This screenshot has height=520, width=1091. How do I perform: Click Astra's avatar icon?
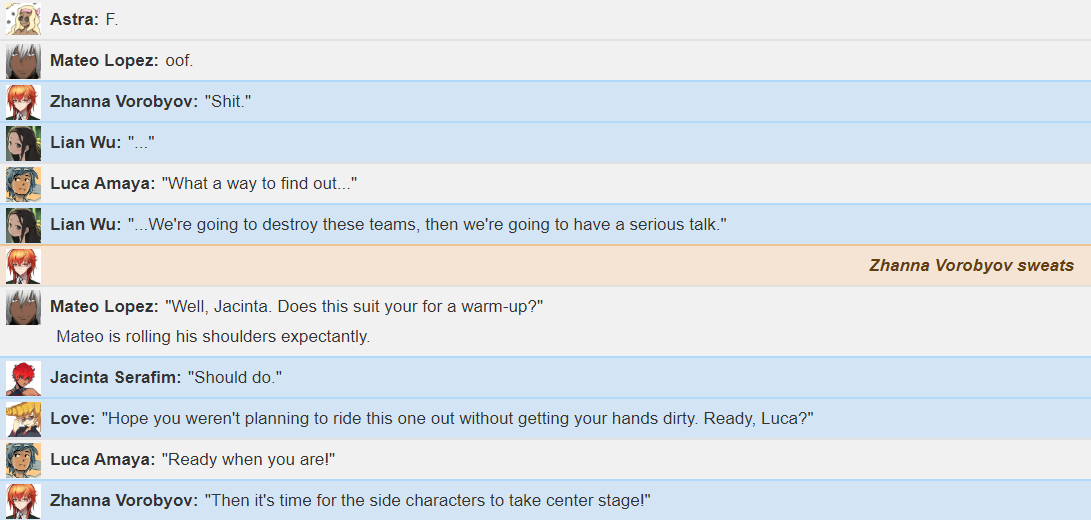pos(24,19)
